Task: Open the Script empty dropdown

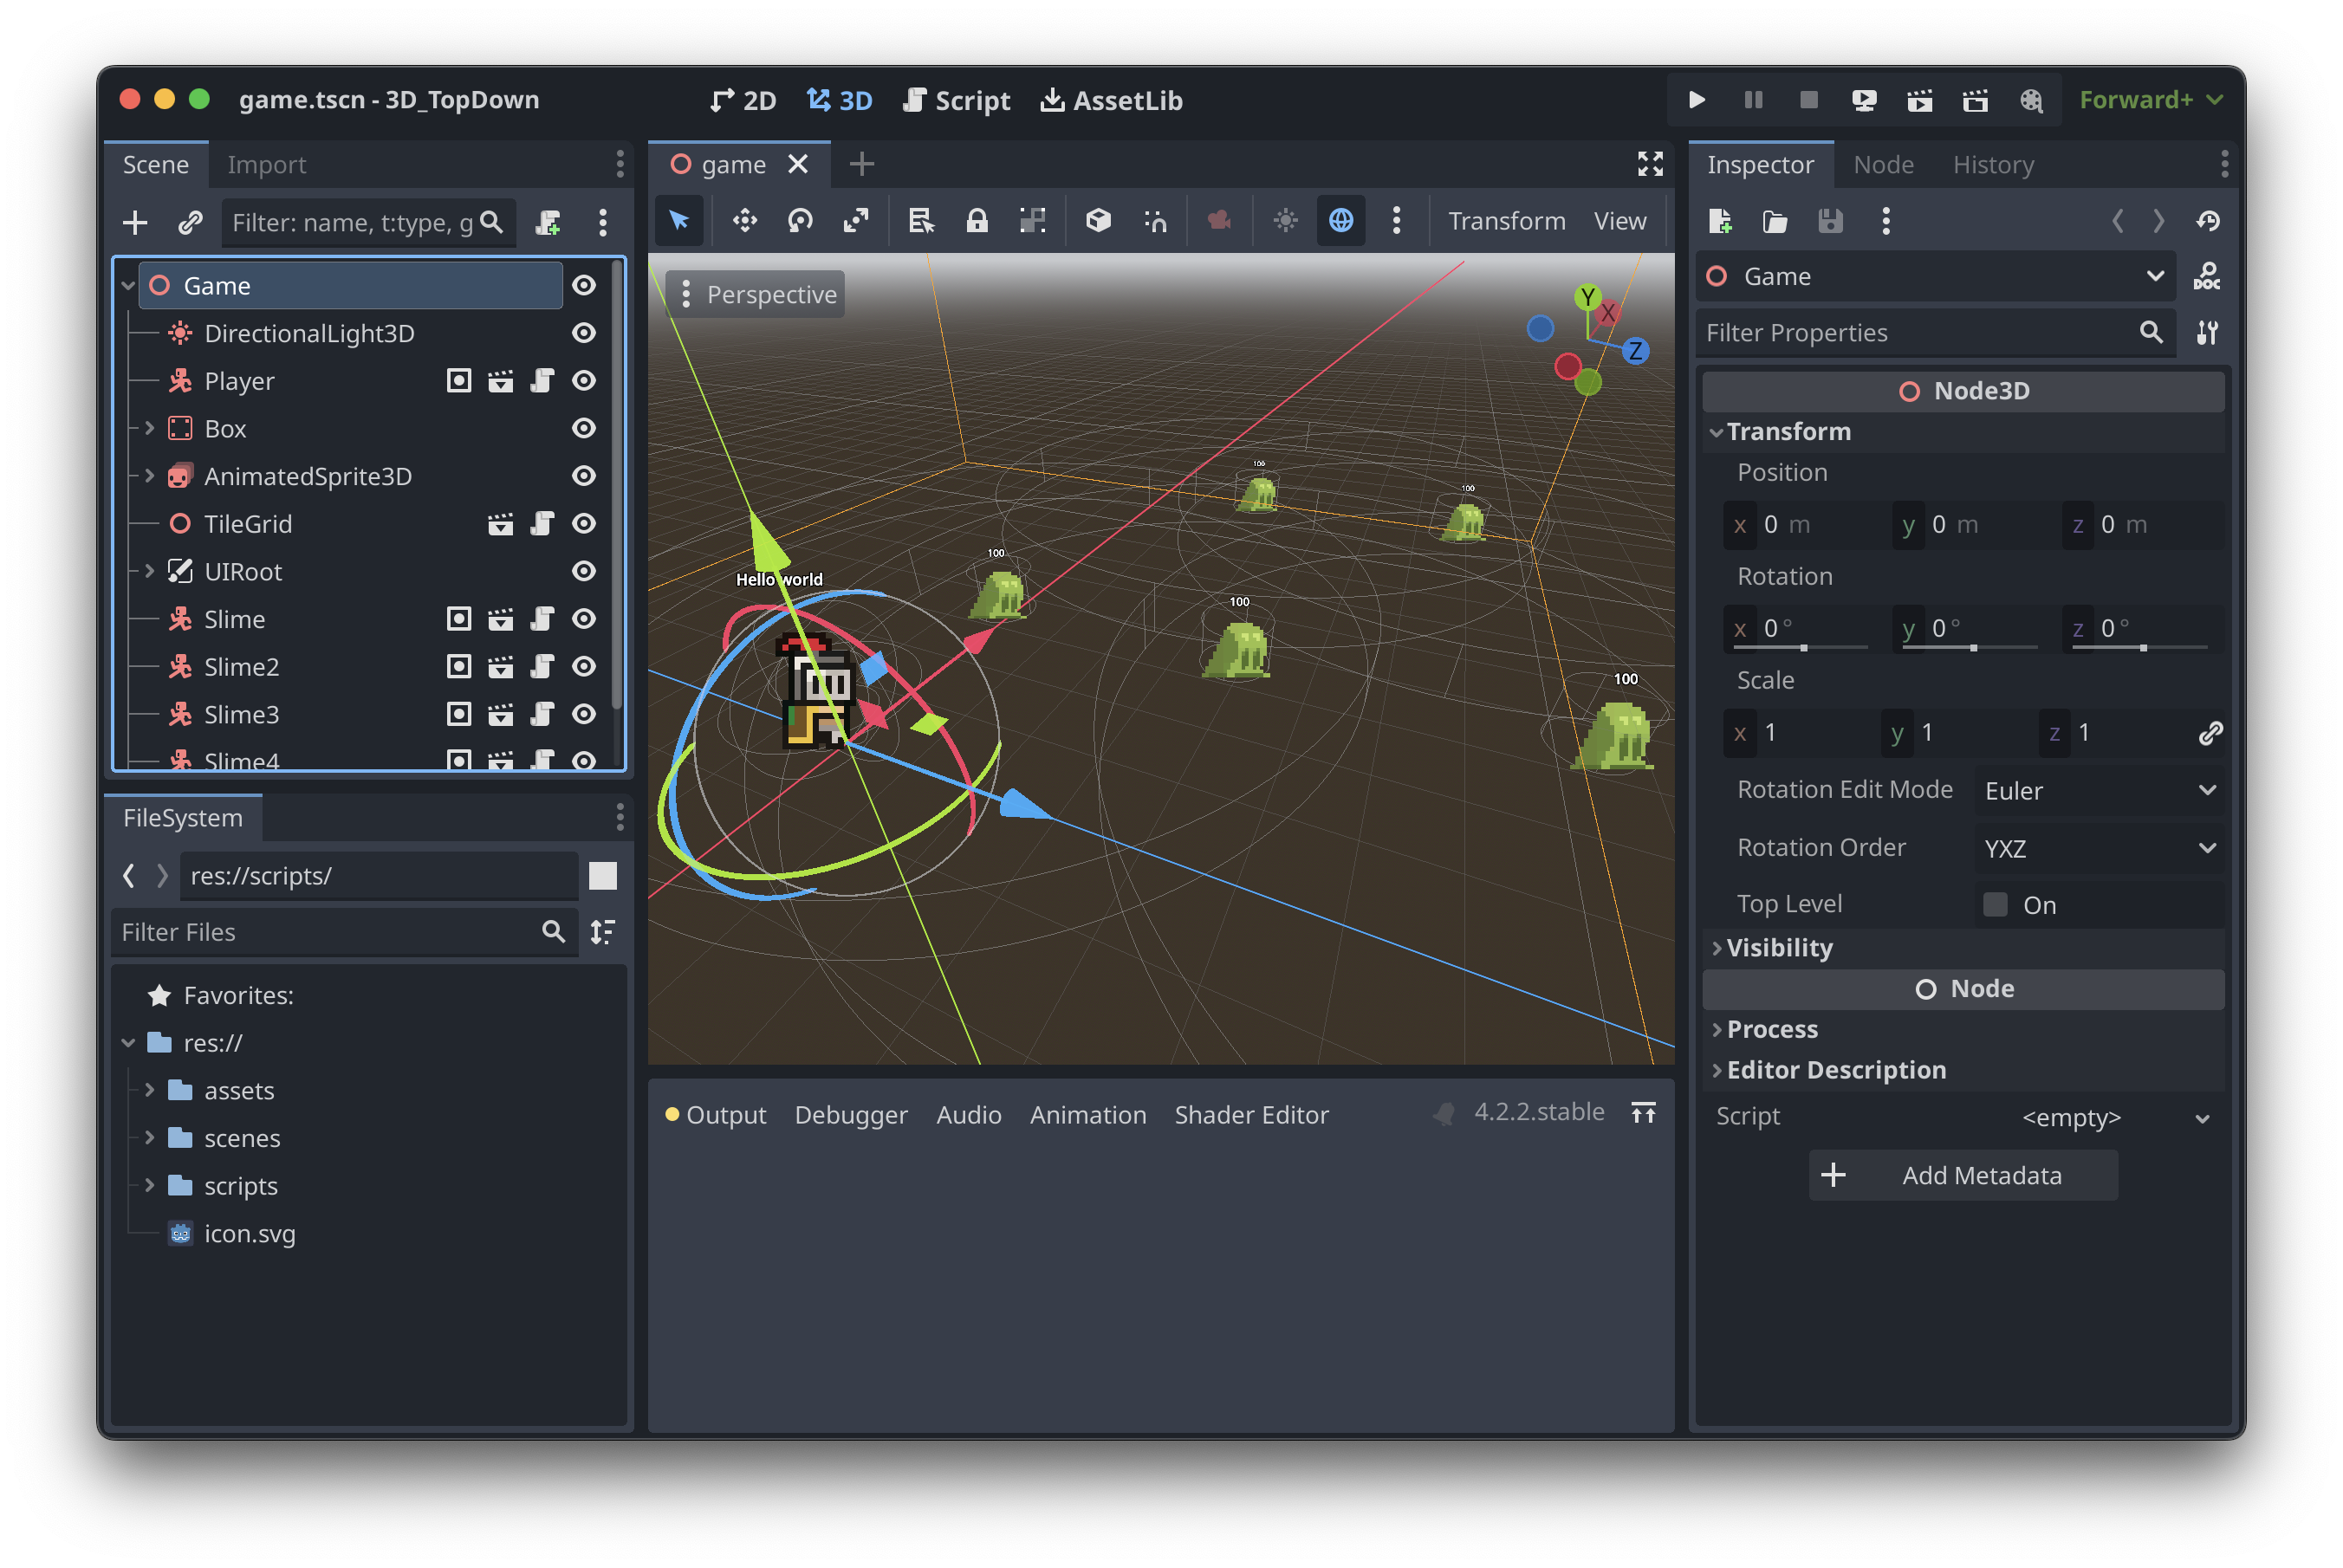Action: pyautogui.click(x=2115, y=1117)
